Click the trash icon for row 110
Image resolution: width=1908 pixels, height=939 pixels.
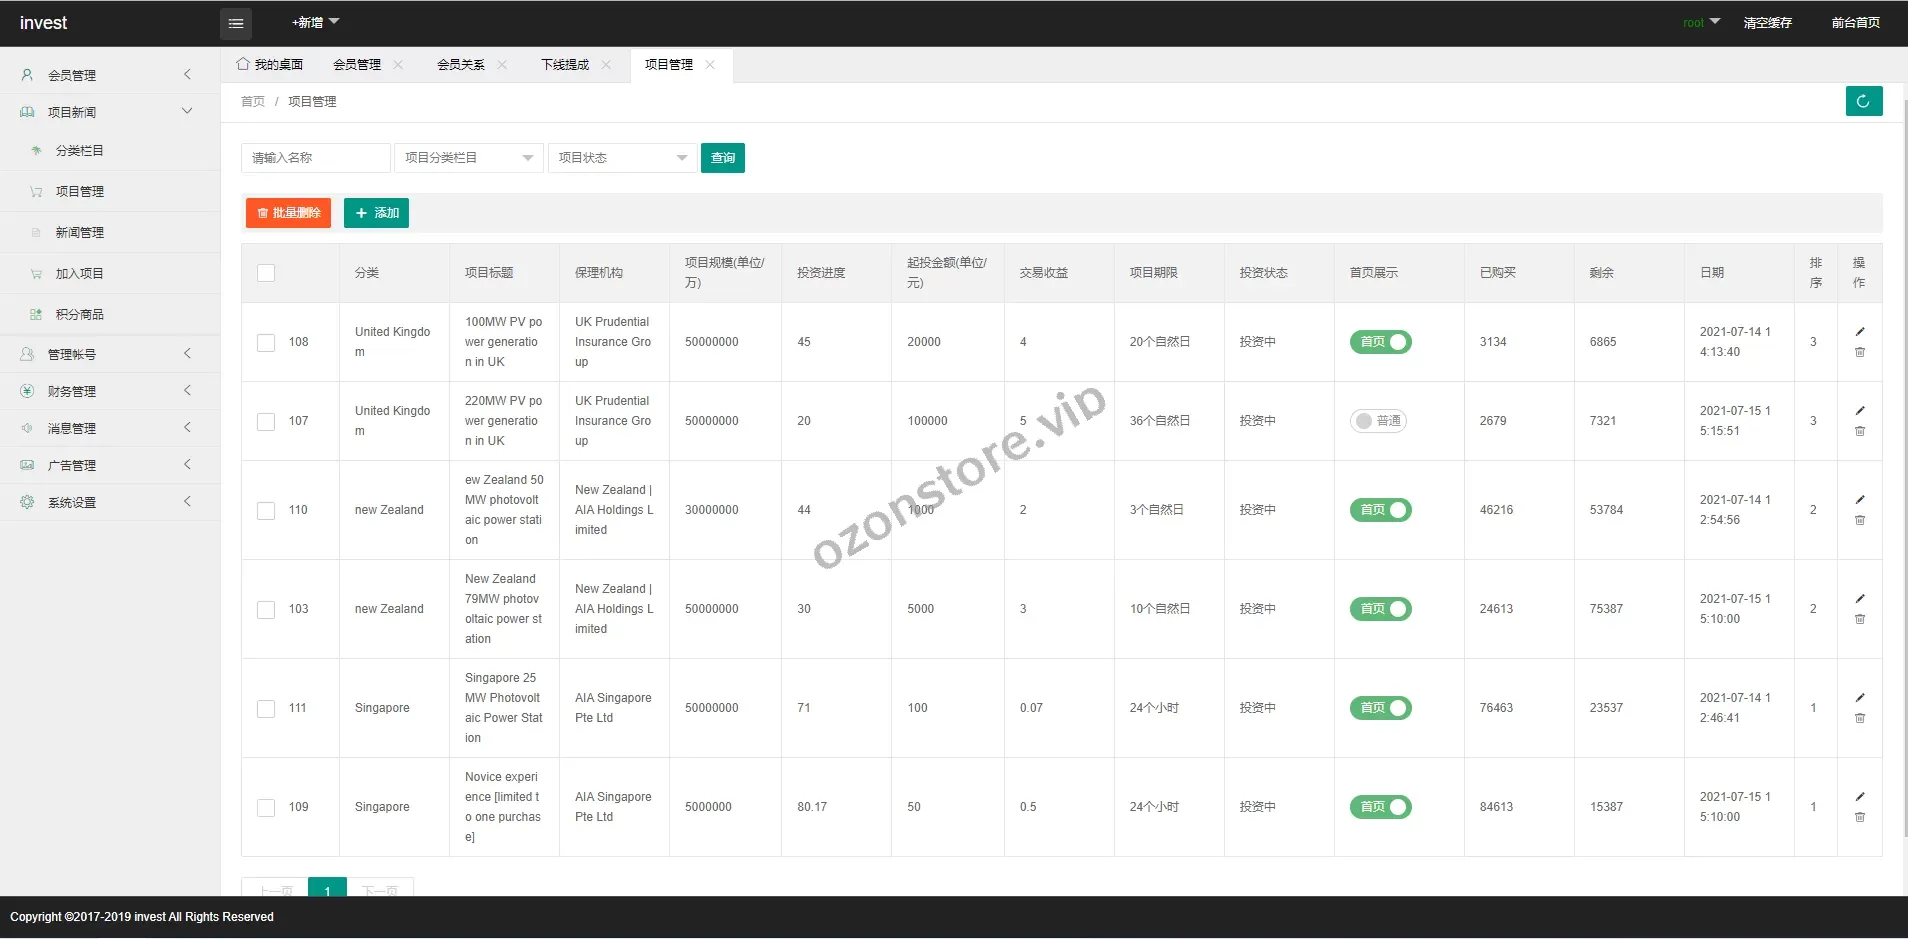[1860, 521]
